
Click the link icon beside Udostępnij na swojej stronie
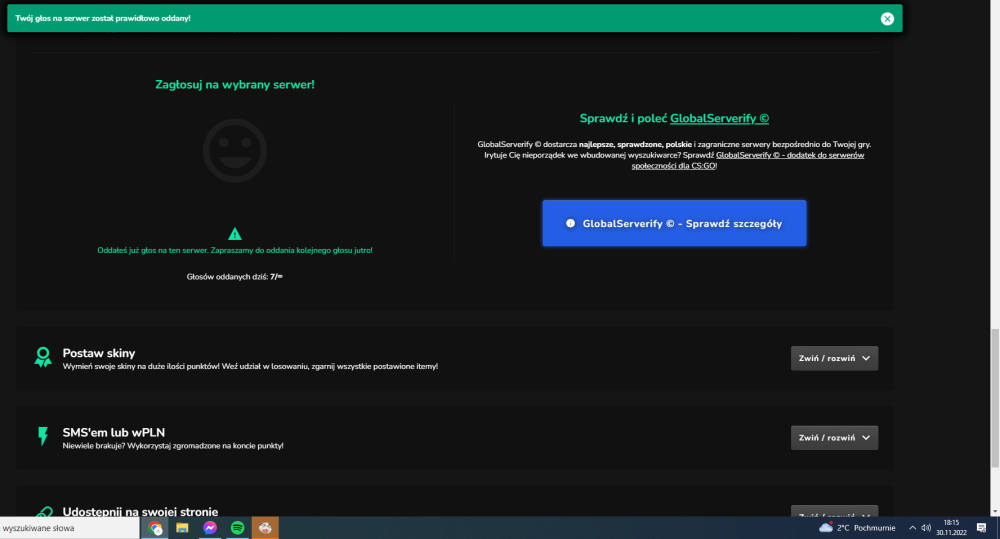(x=44, y=512)
